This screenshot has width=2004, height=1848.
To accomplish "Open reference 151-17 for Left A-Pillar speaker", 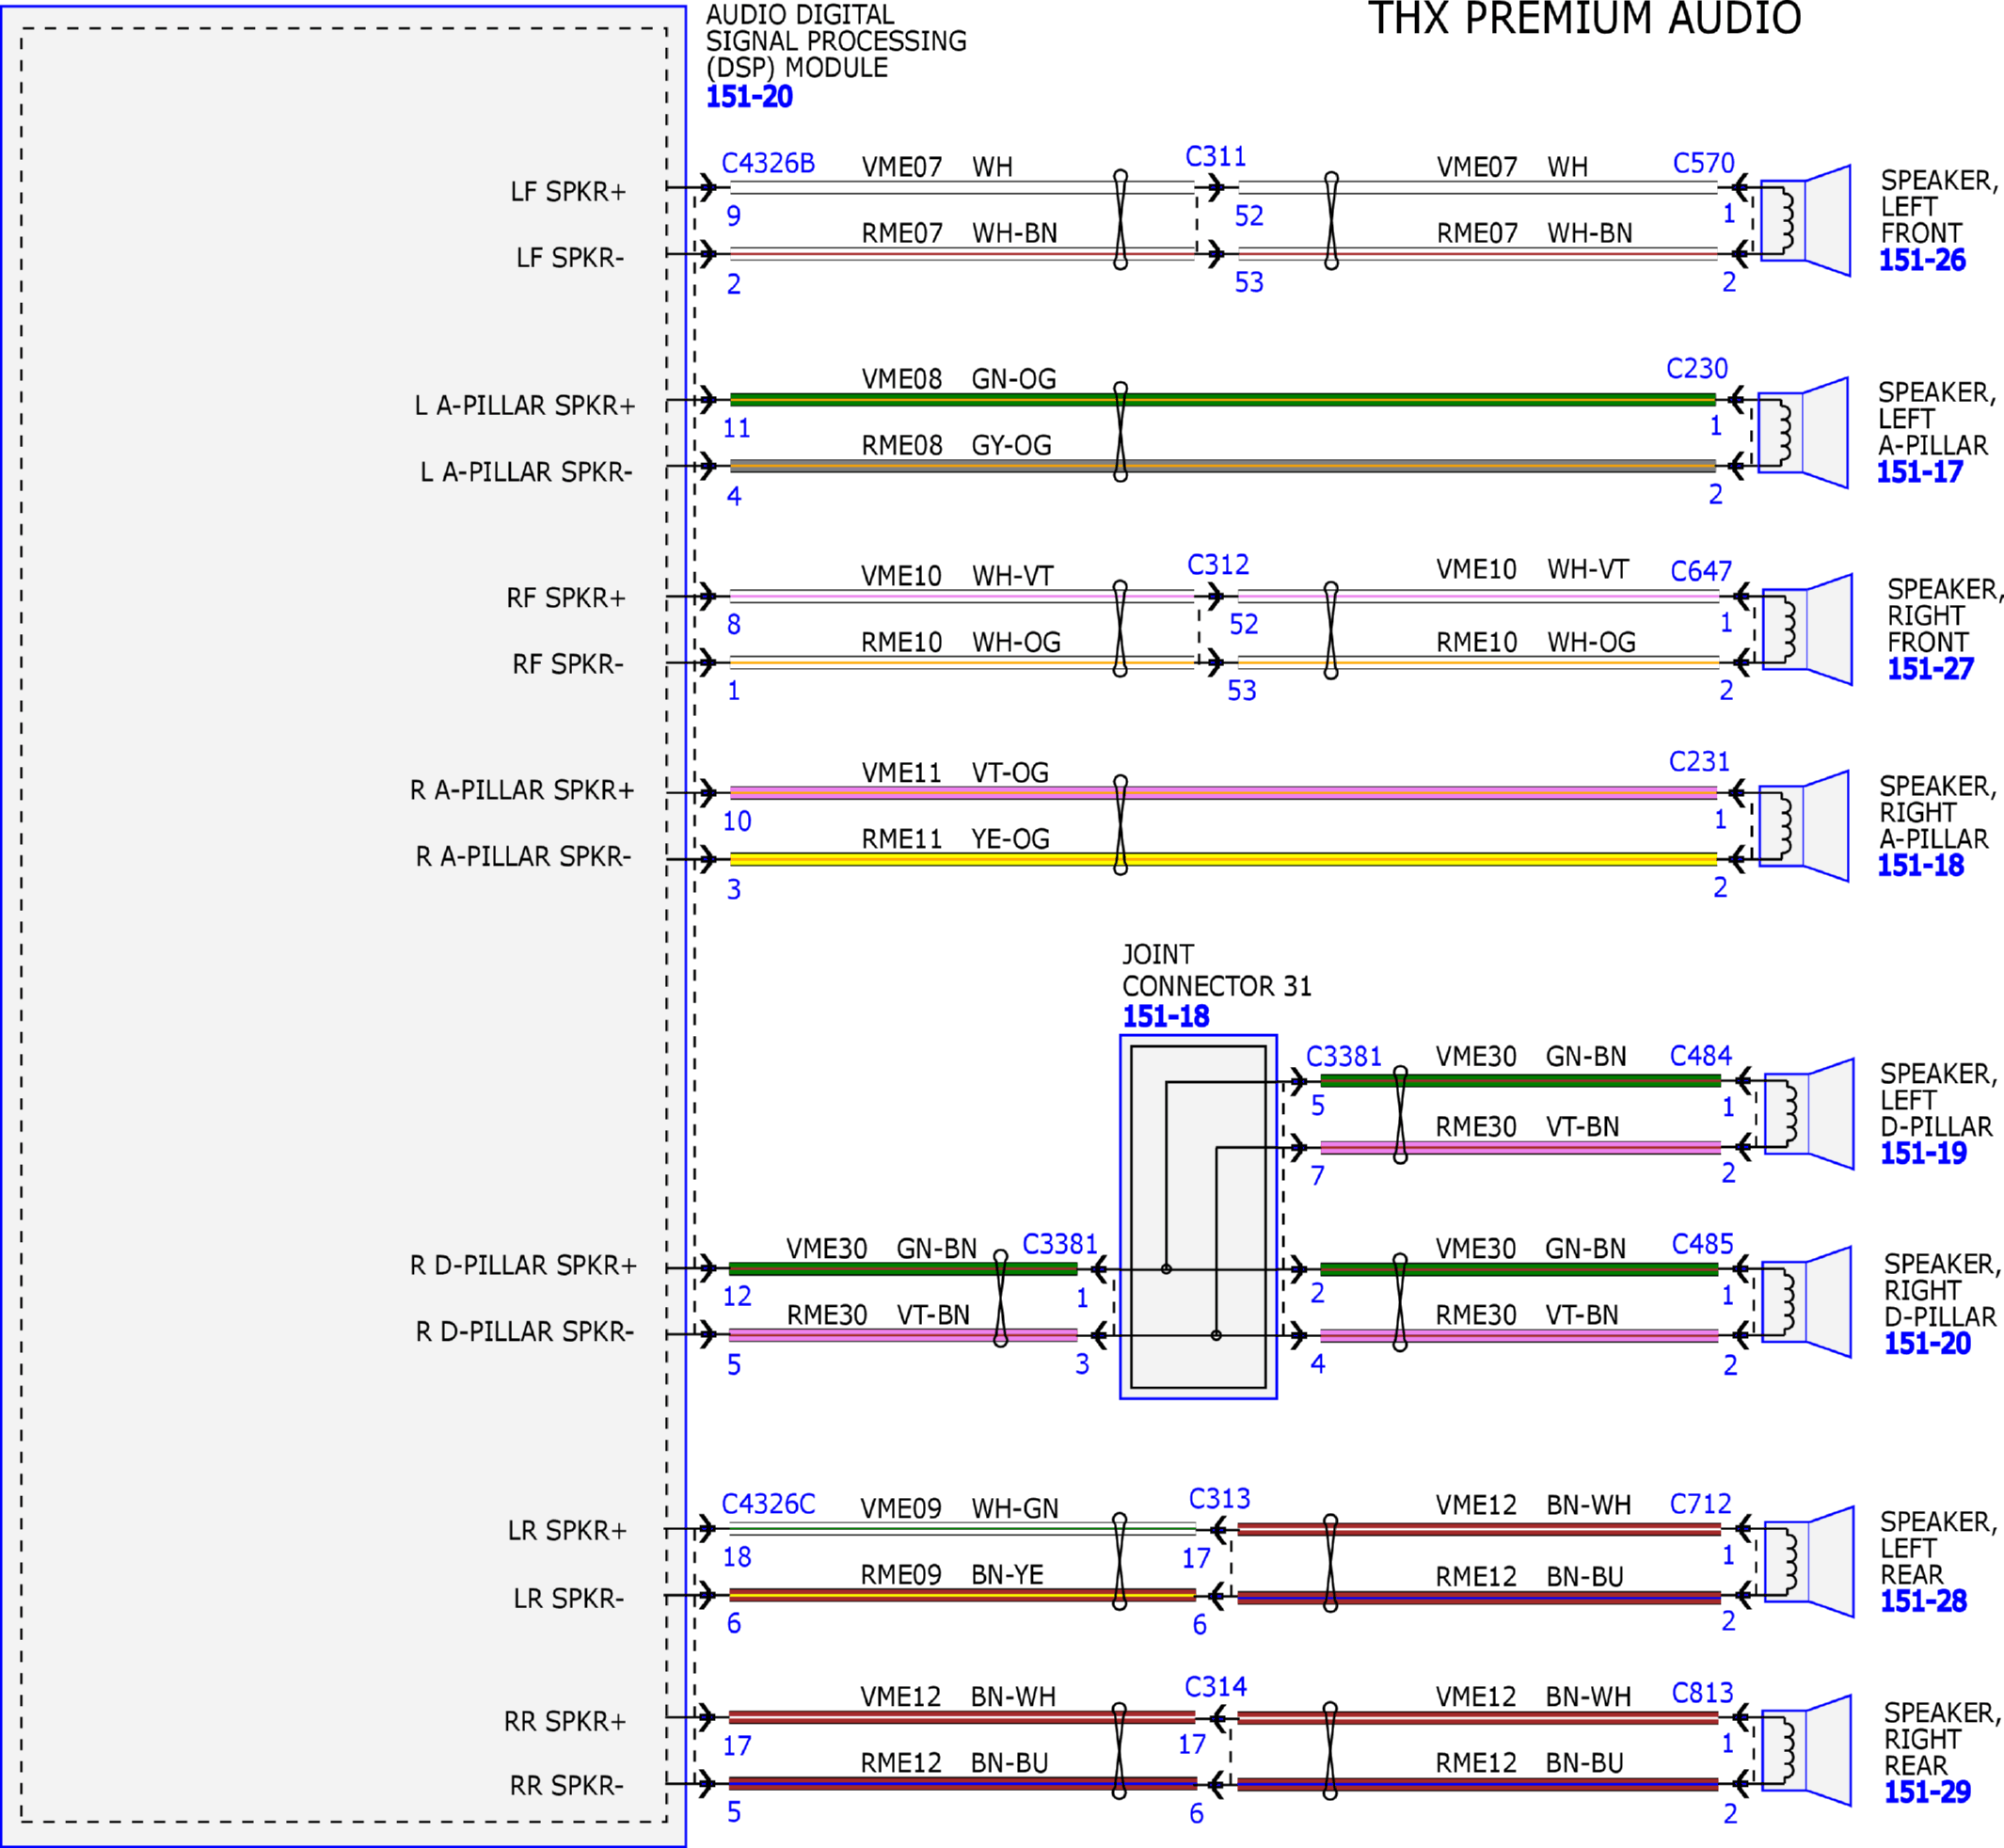I will click(x=1920, y=472).
